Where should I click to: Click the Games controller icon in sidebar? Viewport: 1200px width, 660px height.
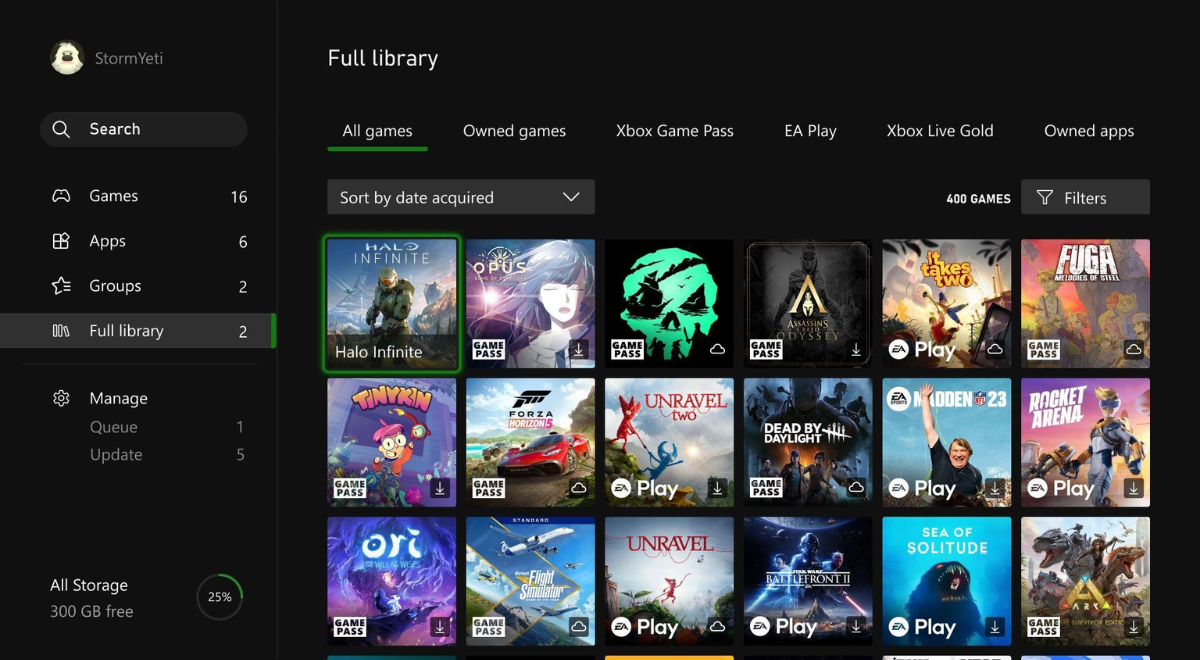coord(61,196)
